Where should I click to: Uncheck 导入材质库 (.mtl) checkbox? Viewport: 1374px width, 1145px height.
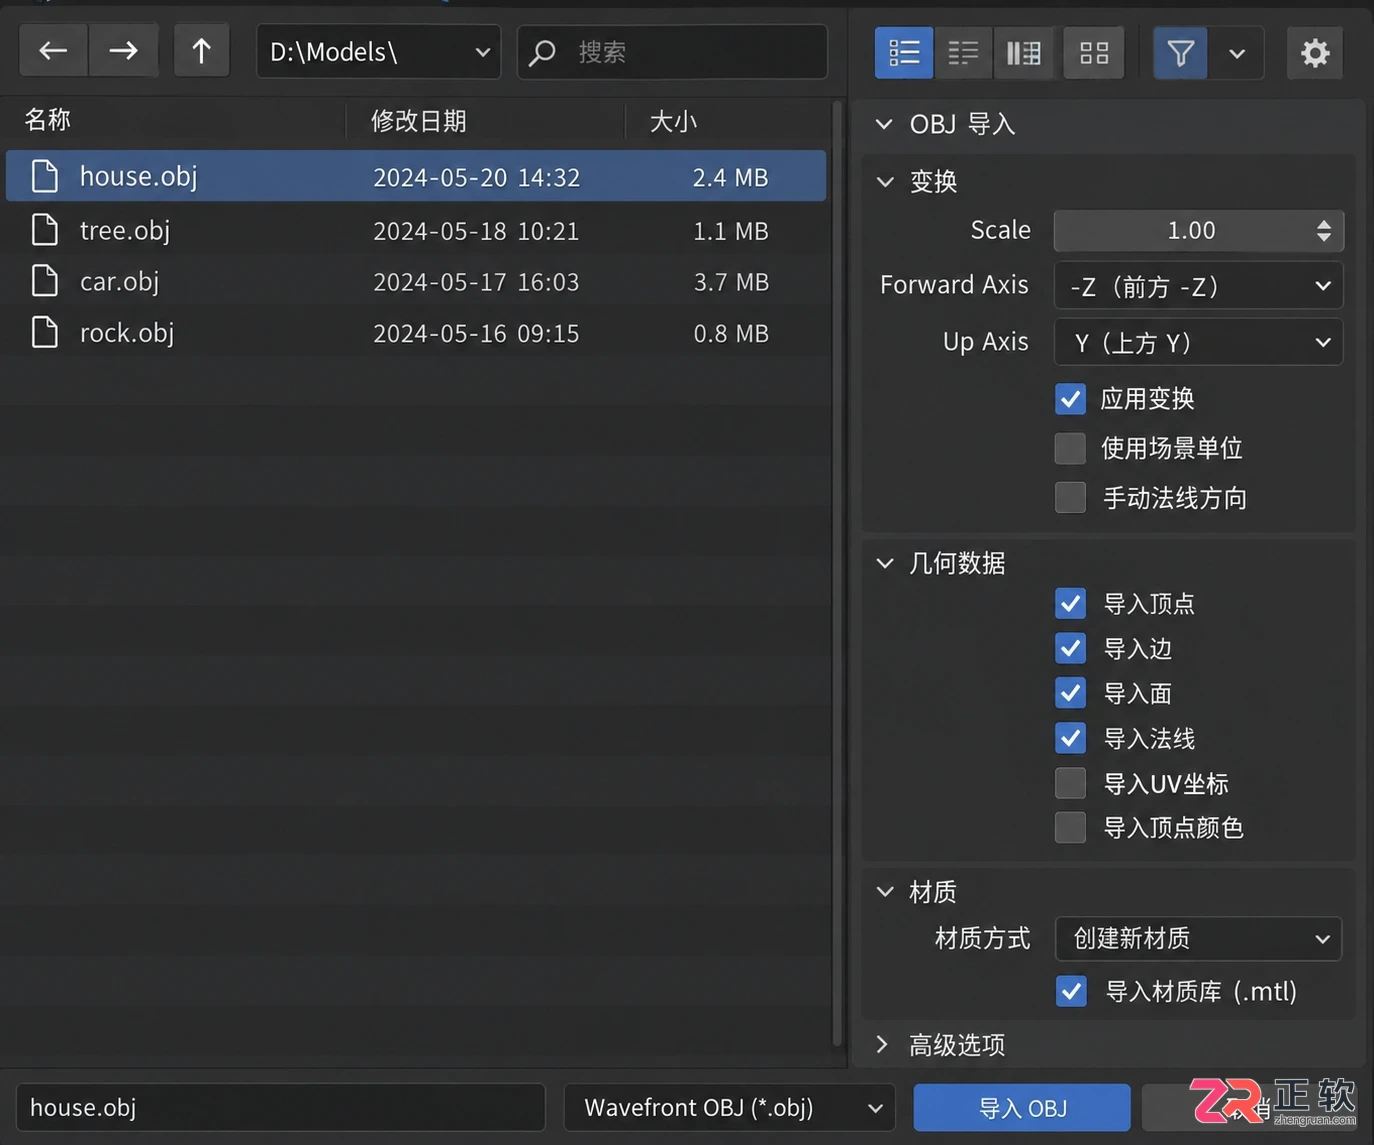tap(1070, 991)
